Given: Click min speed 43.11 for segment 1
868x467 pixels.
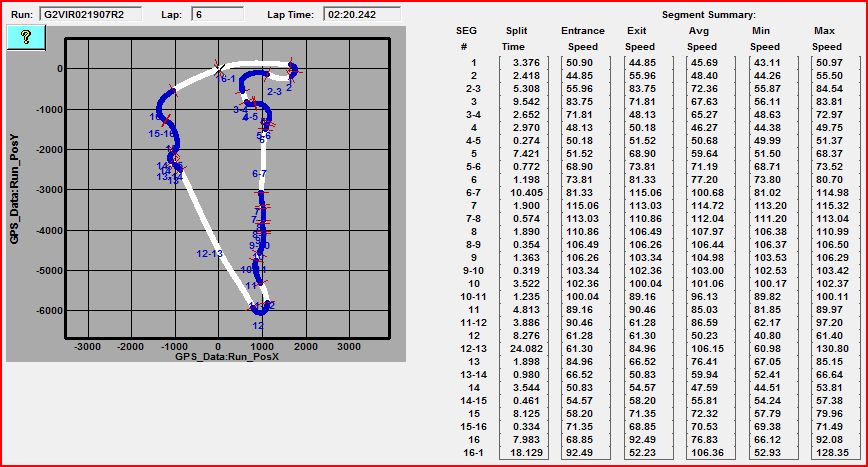Looking at the screenshot, I should tap(767, 63).
